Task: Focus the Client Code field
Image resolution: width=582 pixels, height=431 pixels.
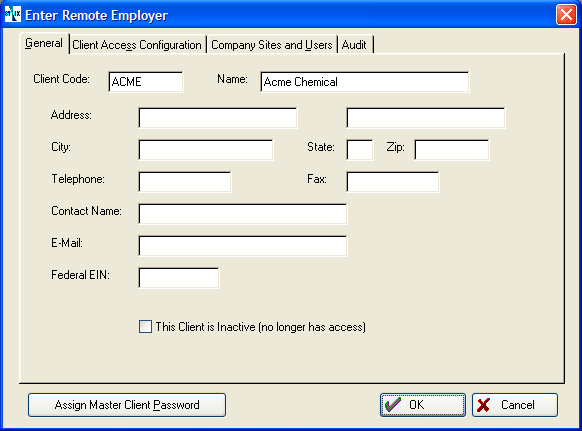Action: tap(146, 82)
